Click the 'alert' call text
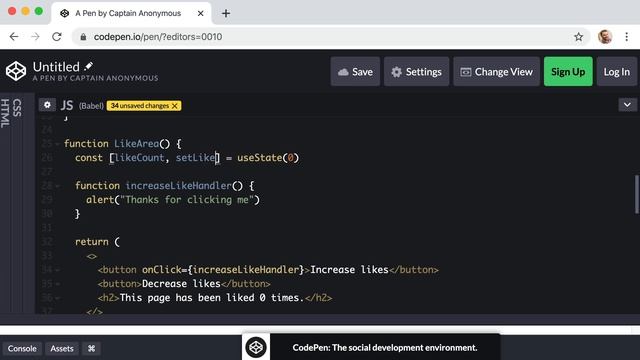This screenshot has width=640, height=360. click(x=100, y=200)
